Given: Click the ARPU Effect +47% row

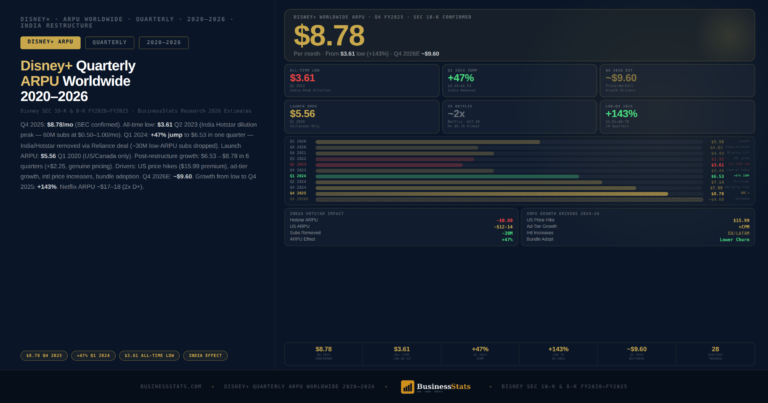Looking at the screenshot, I should click(401, 239).
